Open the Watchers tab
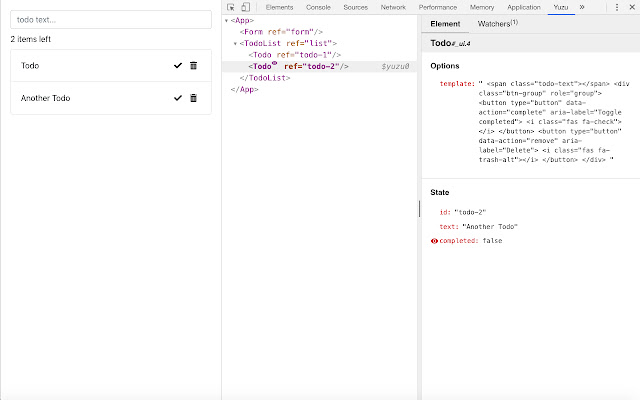Image resolution: width=640 pixels, height=400 pixels. 497,24
